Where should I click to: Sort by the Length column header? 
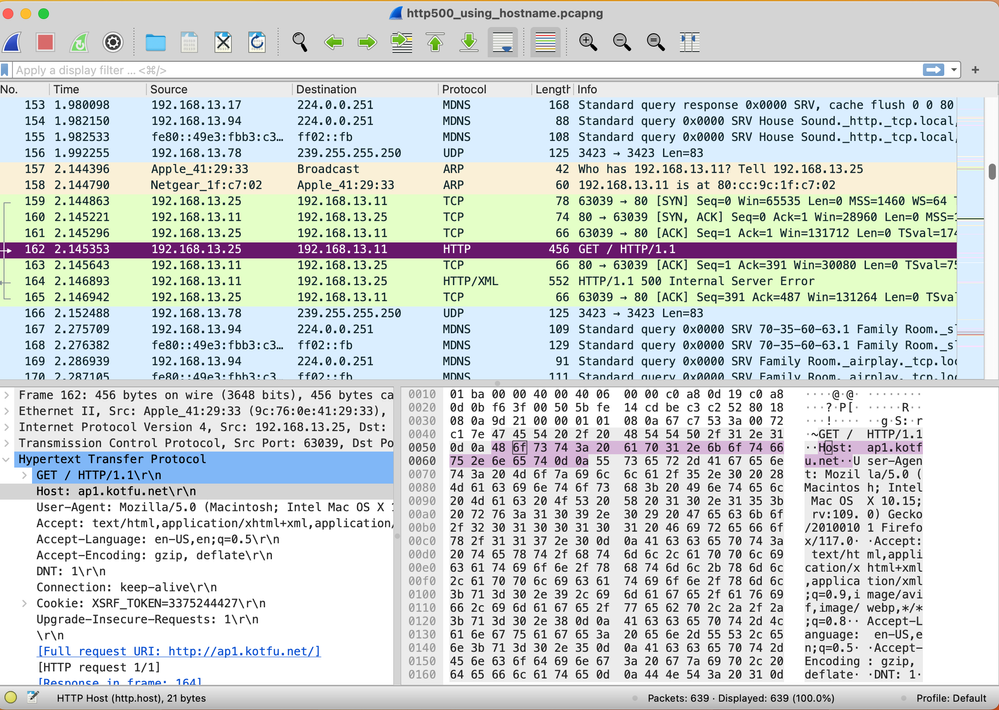552,89
